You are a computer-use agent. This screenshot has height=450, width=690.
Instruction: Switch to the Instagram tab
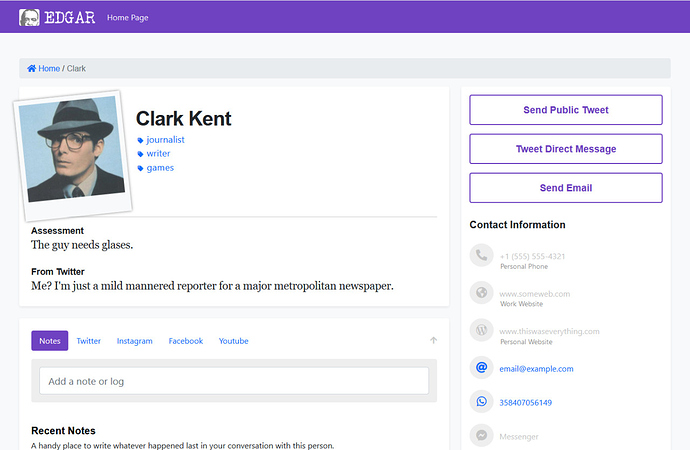[x=135, y=341]
